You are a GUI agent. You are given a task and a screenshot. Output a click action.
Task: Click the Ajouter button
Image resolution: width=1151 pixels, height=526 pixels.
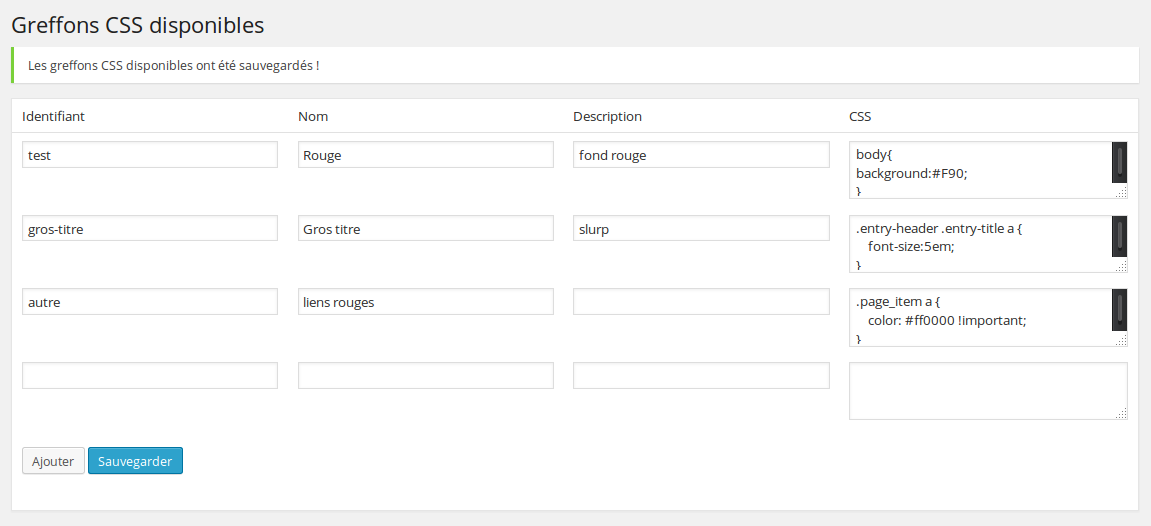click(x=54, y=461)
